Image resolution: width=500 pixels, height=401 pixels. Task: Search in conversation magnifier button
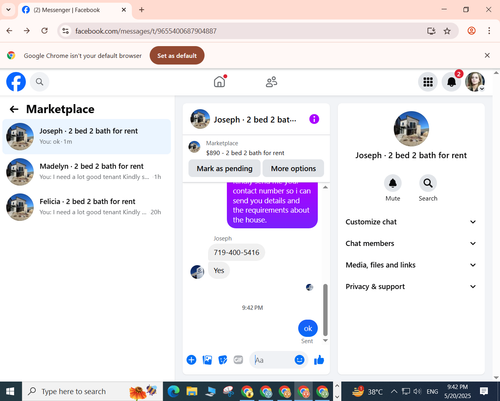[x=428, y=183]
